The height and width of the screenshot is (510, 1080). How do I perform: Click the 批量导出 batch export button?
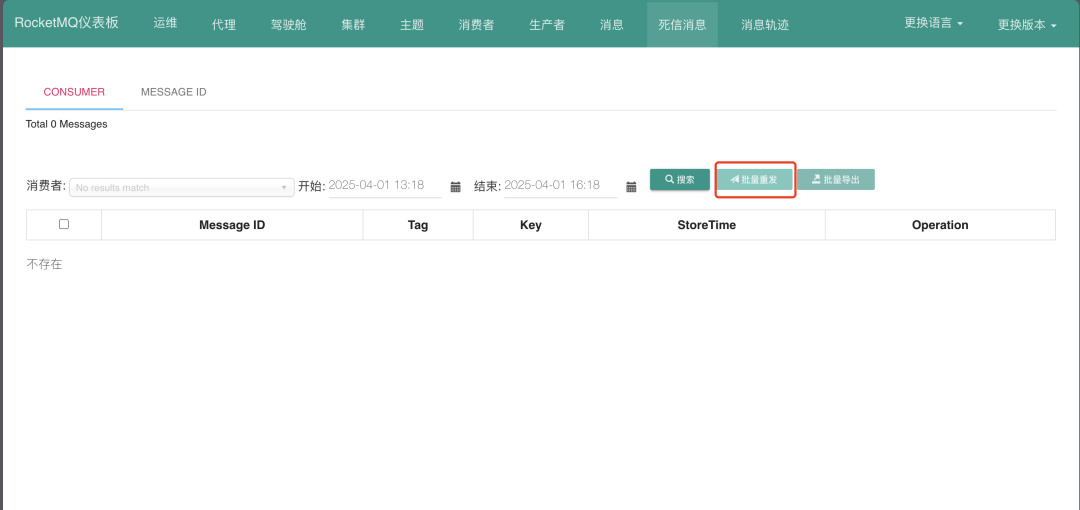835,179
